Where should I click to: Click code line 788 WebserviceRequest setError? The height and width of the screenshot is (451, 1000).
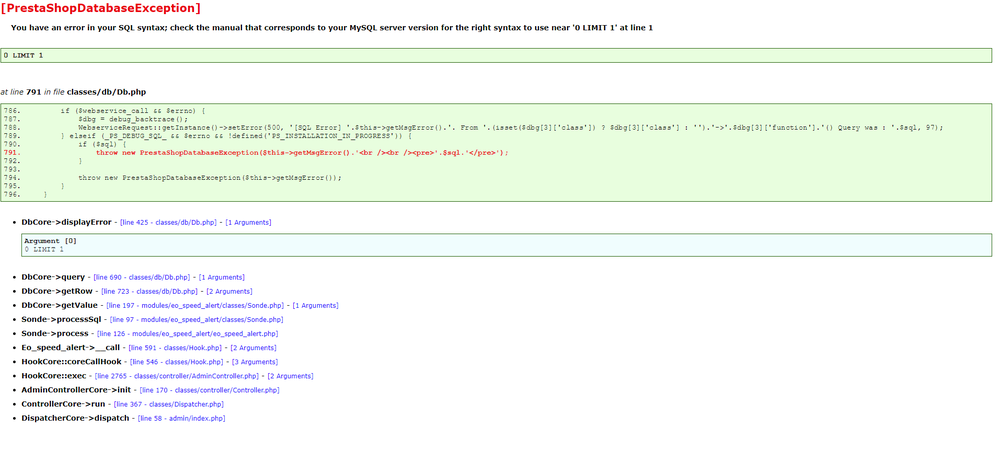[510, 128]
